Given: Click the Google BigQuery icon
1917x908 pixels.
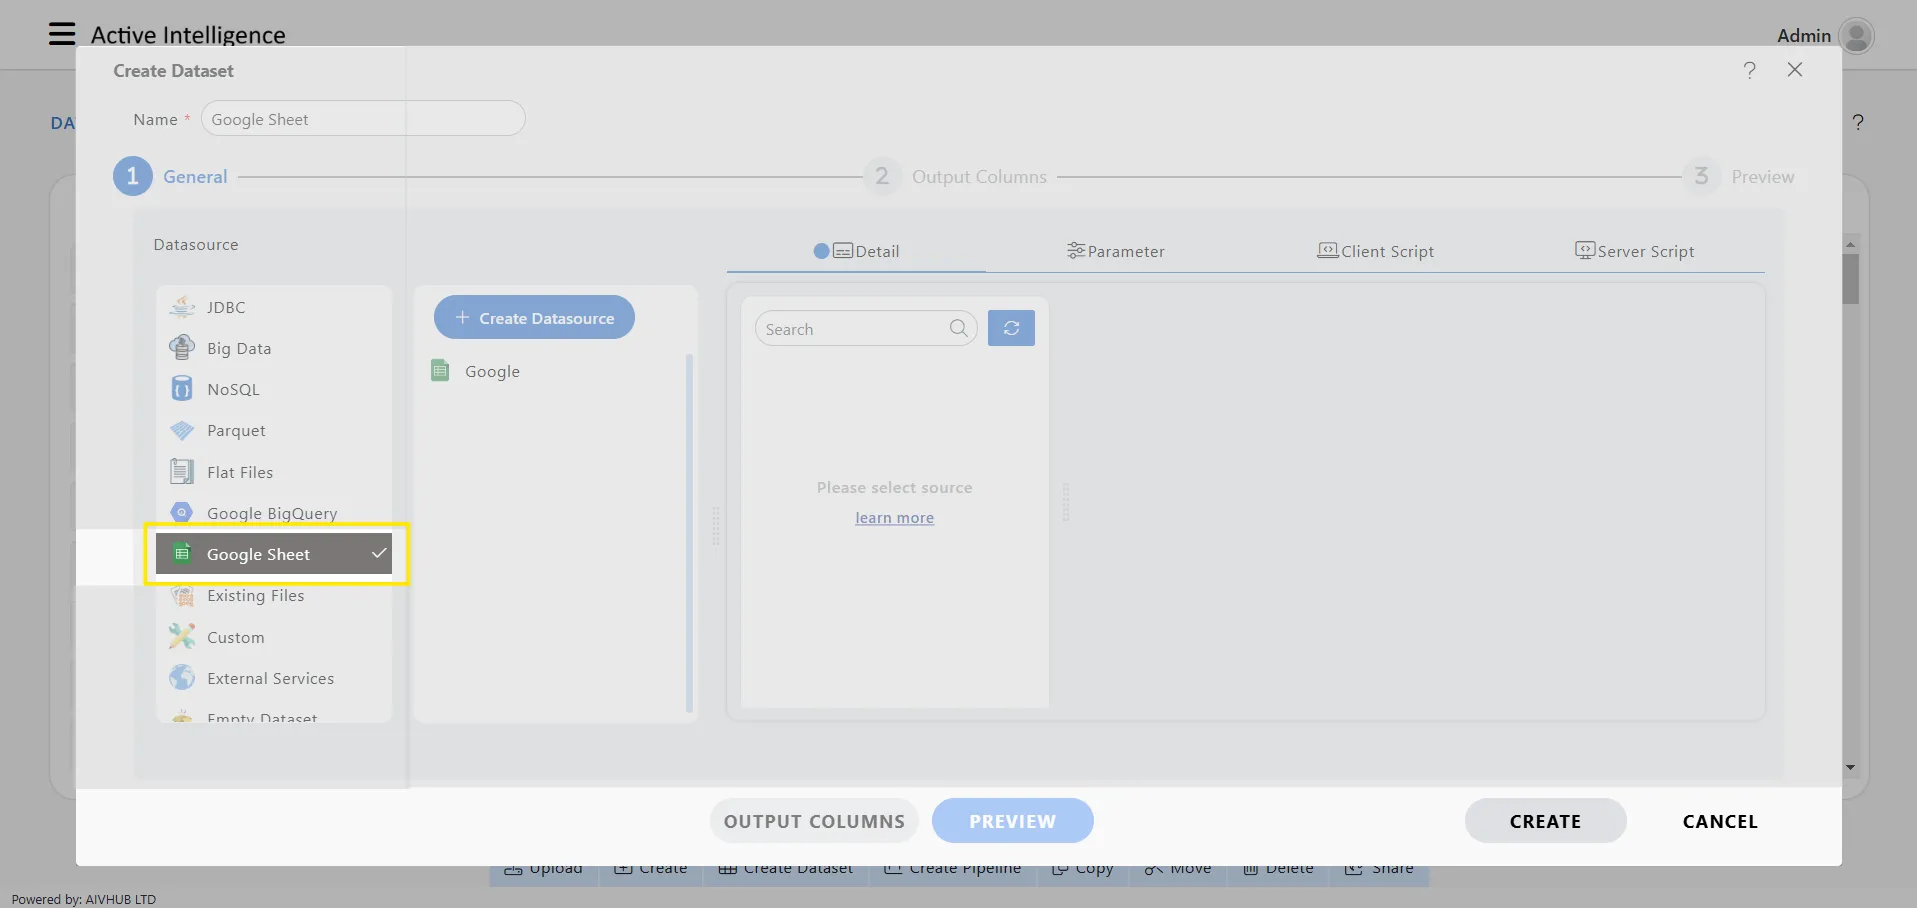Looking at the screenshot, I should tap(182, 512).
